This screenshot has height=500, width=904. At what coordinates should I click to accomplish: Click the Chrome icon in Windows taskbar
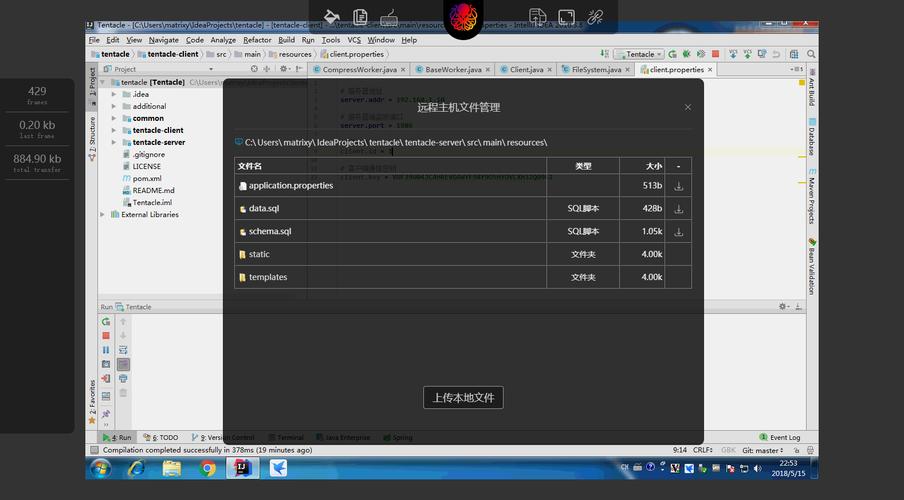click(x=208, y=468)
